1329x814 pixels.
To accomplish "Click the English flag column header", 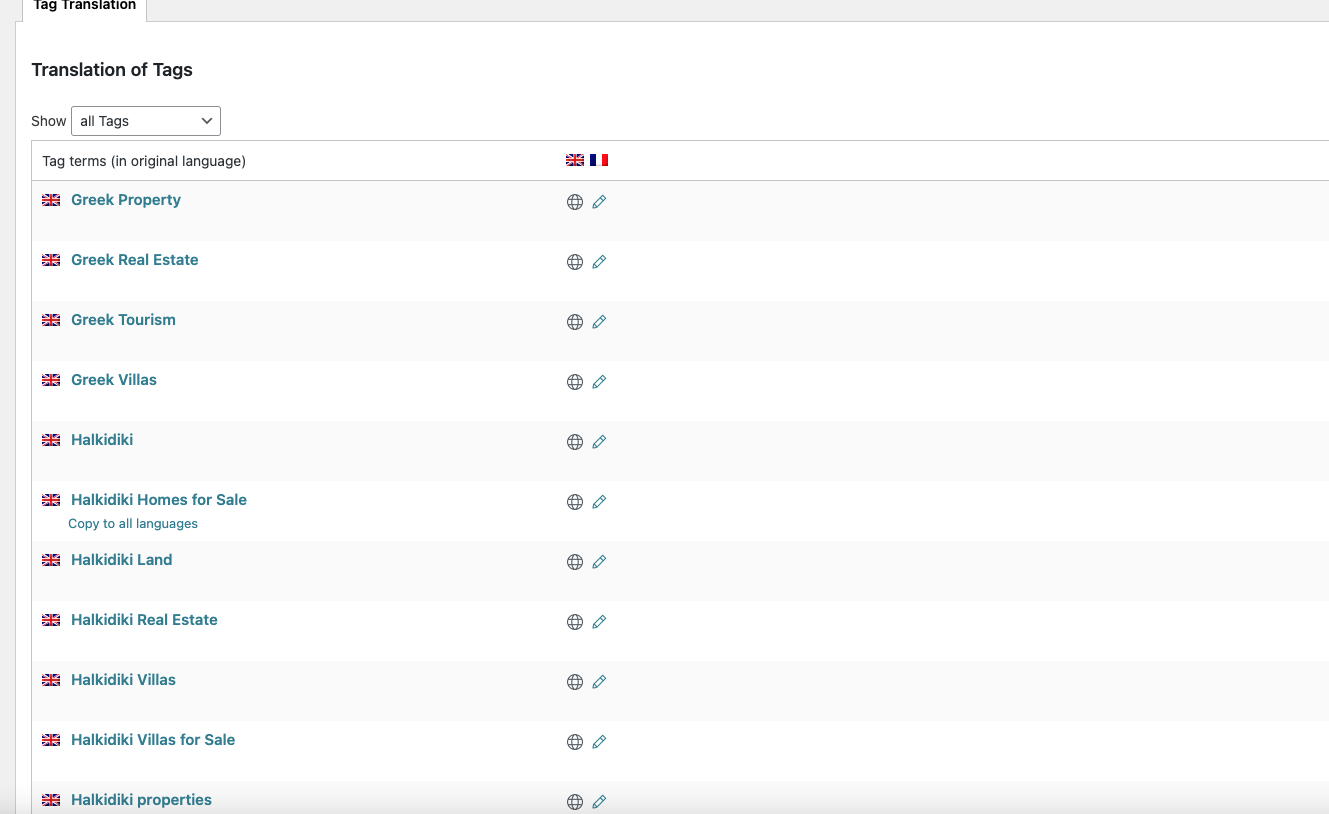I will pos(575,160).
